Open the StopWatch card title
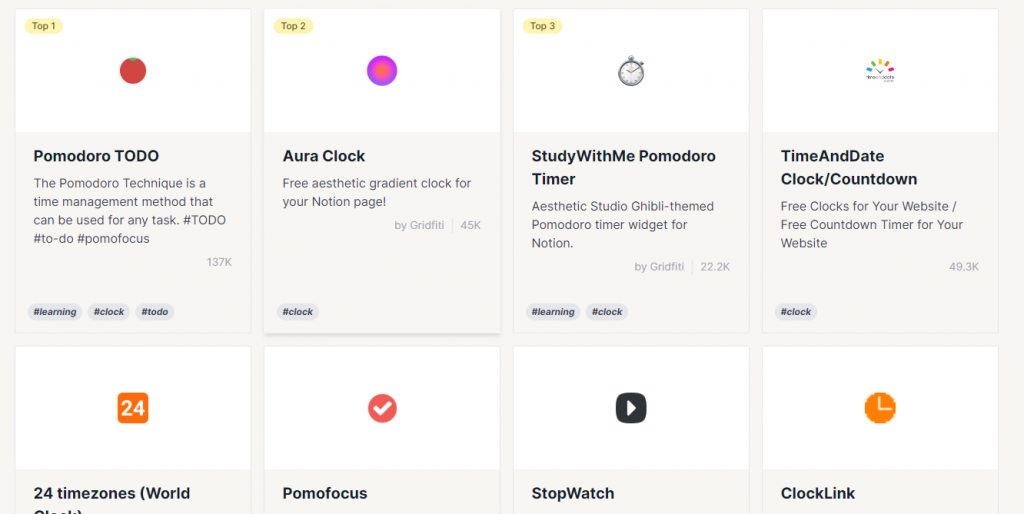This screenshot has width=1024, height=514. point(573,493)
